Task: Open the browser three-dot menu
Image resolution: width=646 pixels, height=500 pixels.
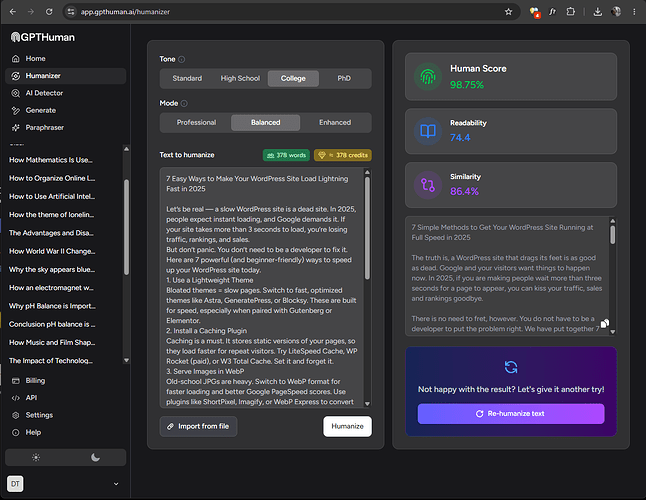Action: click(634, 12)
